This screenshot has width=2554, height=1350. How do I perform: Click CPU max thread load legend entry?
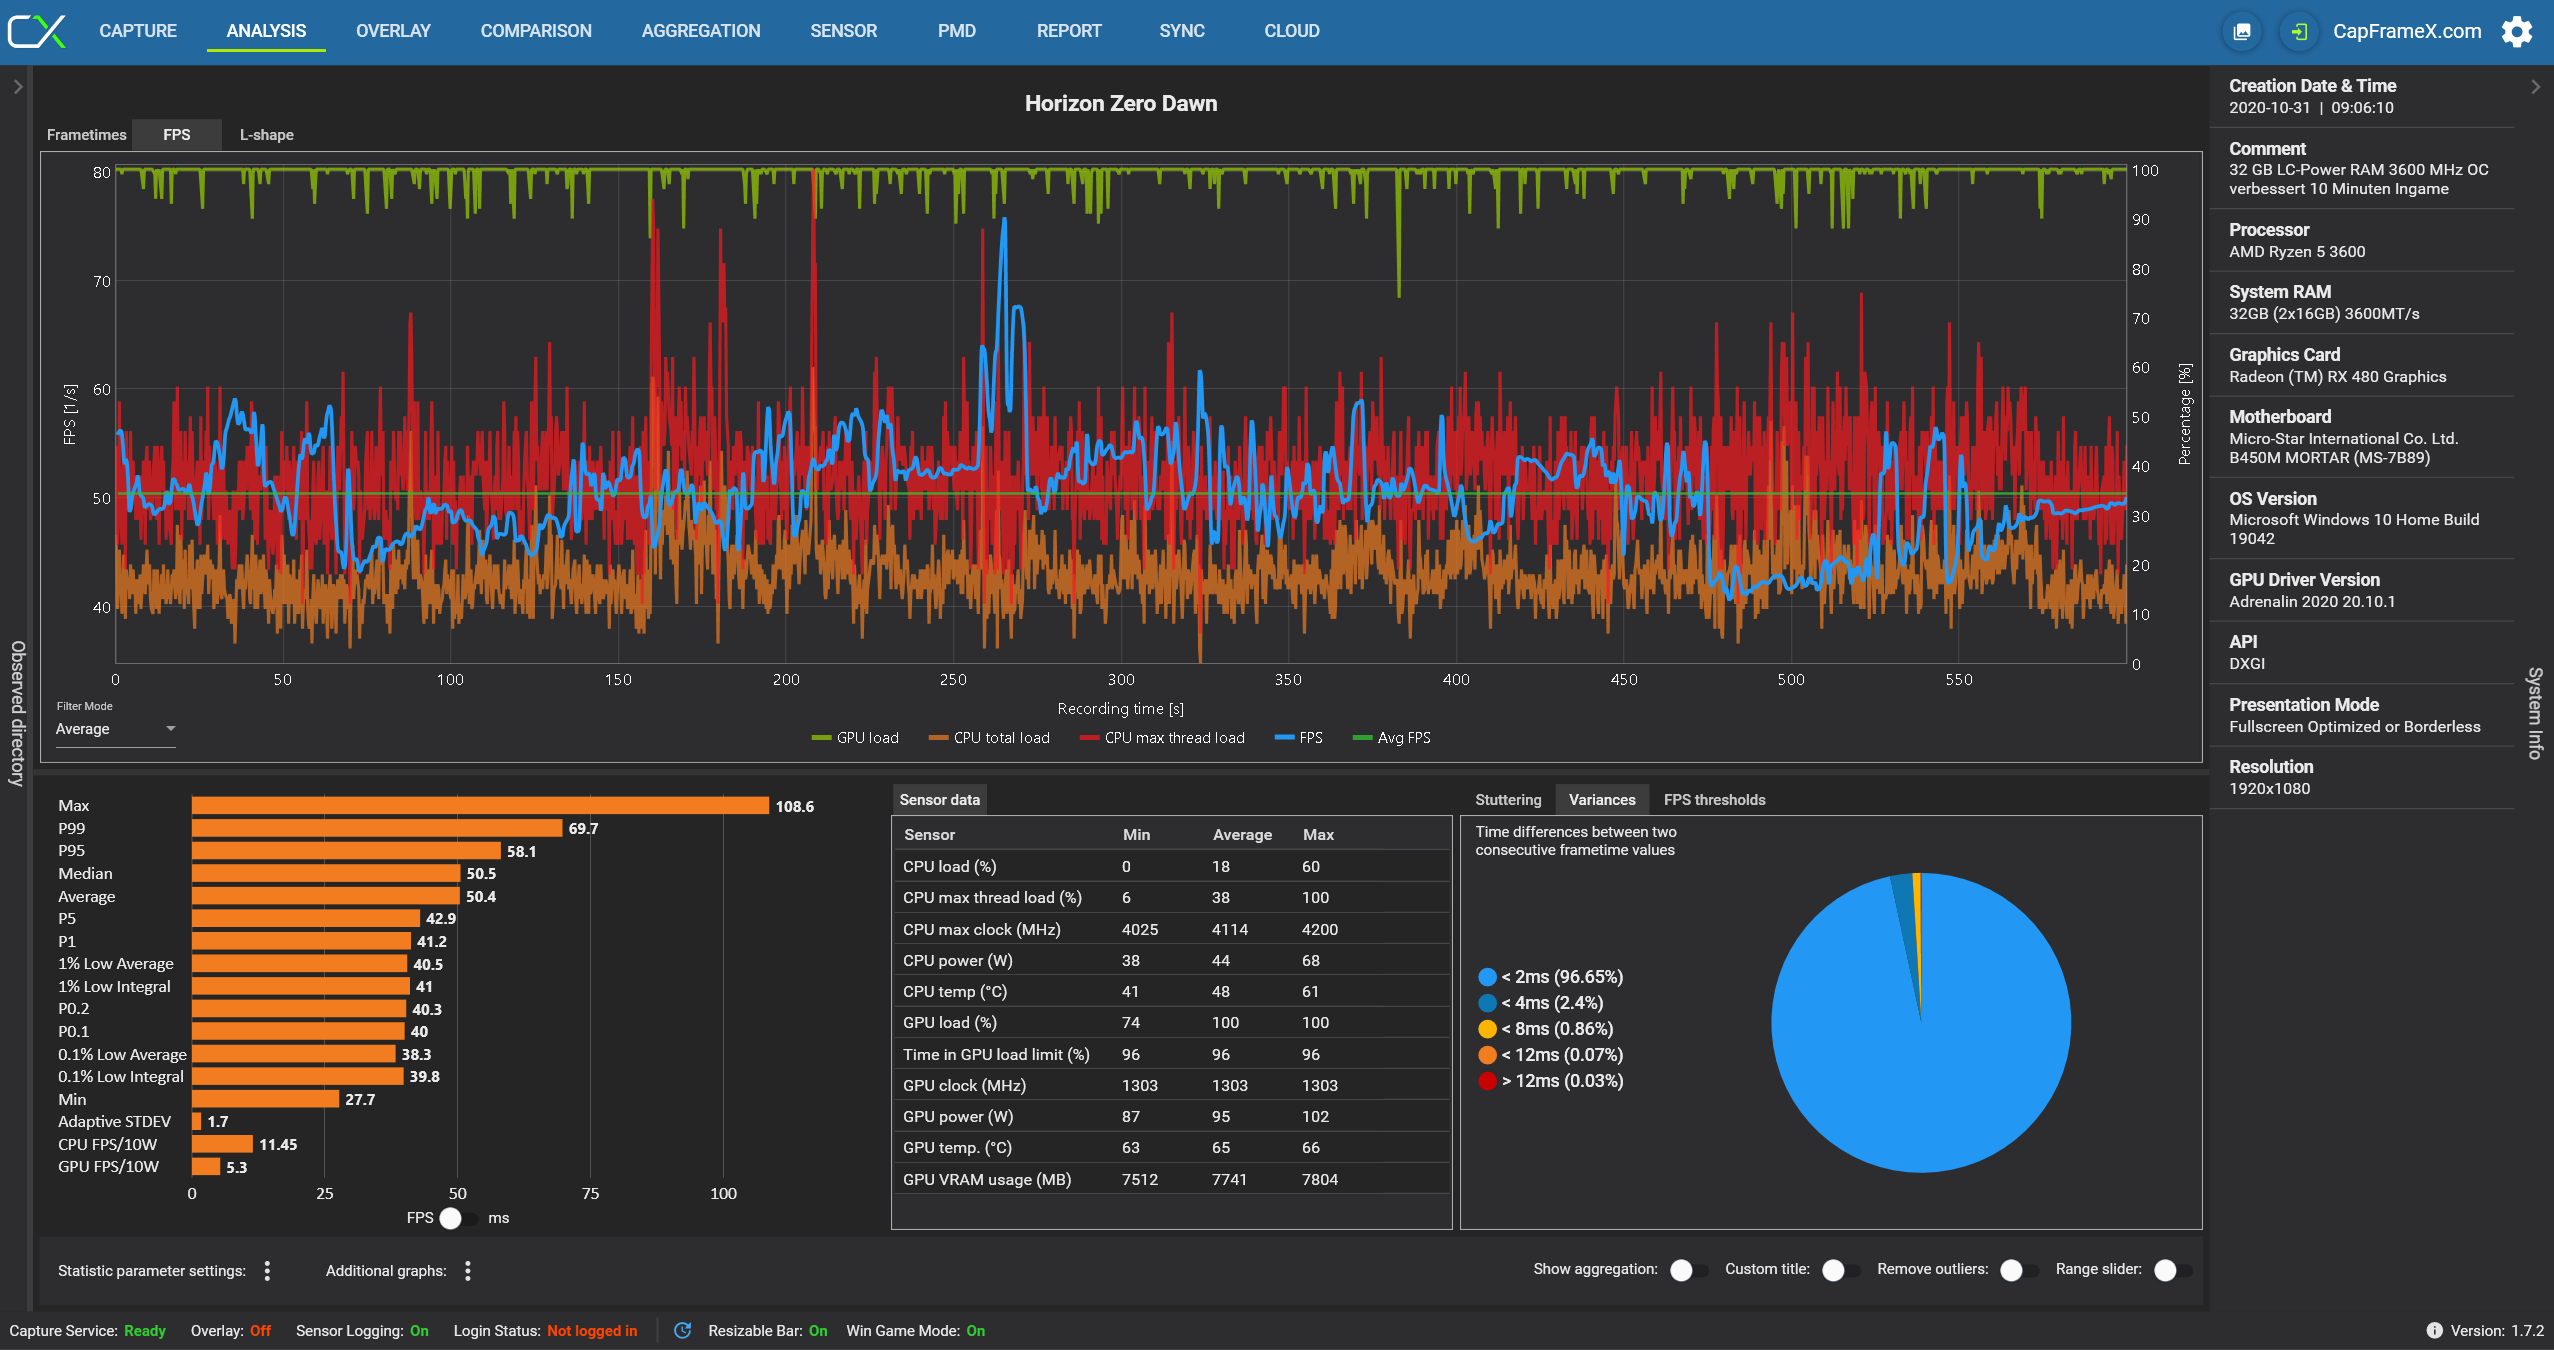1162,738
